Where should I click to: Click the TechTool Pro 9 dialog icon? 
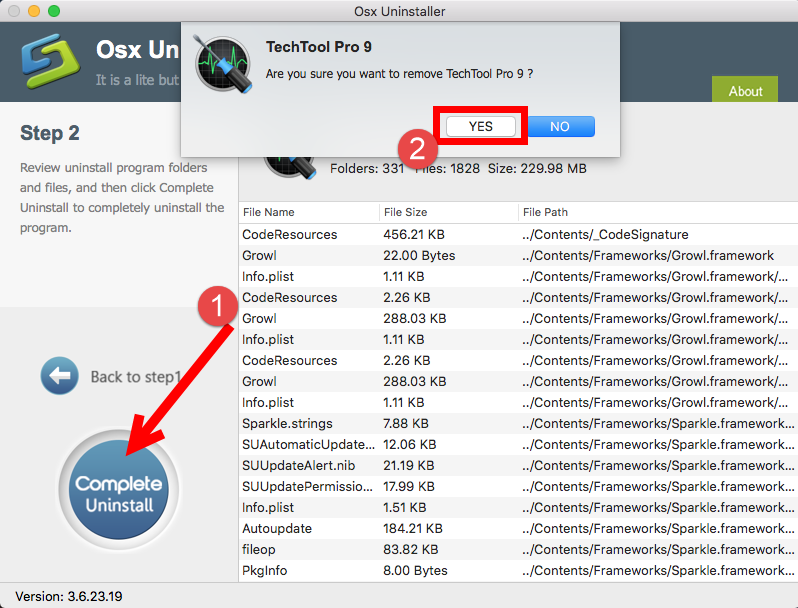223,65
